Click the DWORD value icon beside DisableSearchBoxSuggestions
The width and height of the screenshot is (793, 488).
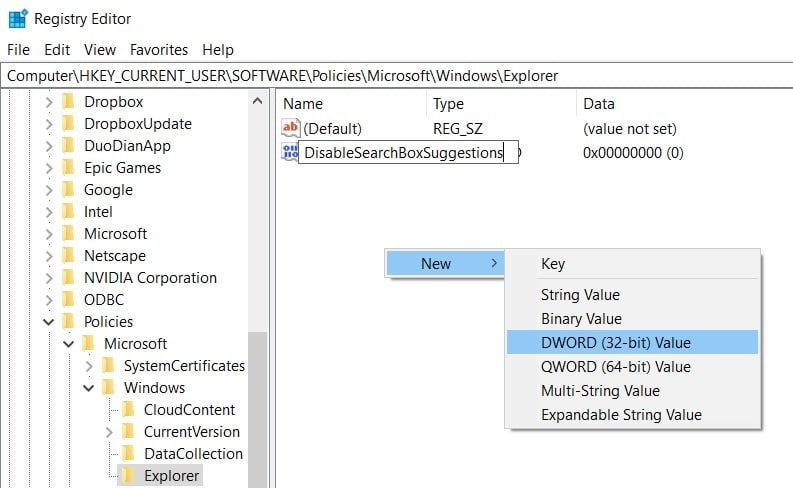289,152
